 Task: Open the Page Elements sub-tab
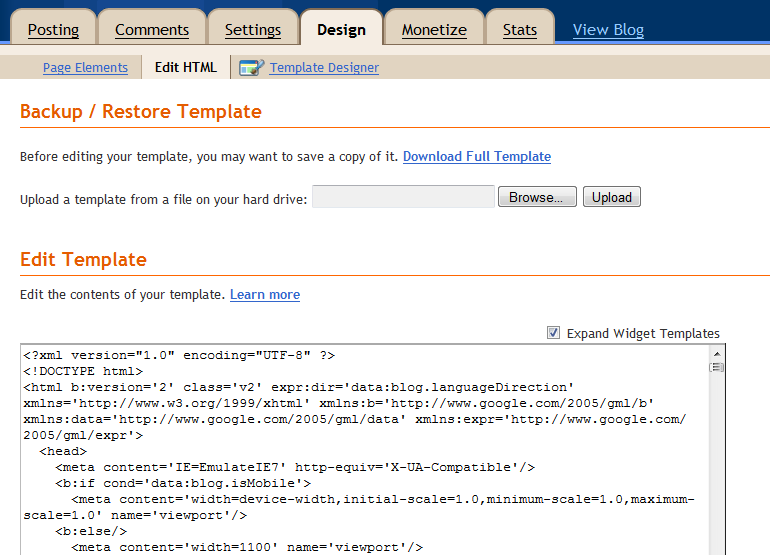[85, 67]
